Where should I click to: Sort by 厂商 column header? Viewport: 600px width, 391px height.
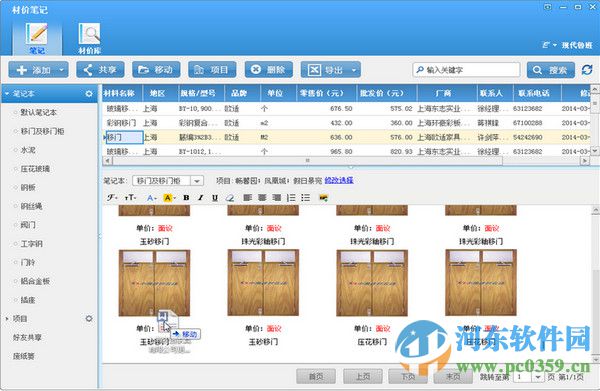(447, 93)
